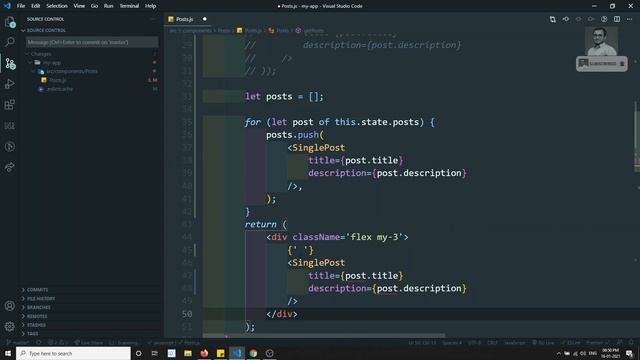
Task: Switch to Visual Studio Code taskbar icon
Action: pyautogui.click(x=237, y=353)
